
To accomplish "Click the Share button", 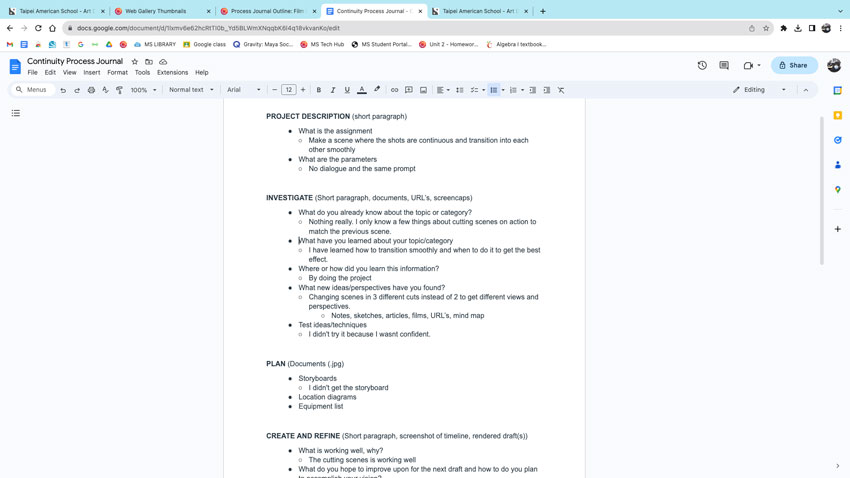I will [794, 65].
